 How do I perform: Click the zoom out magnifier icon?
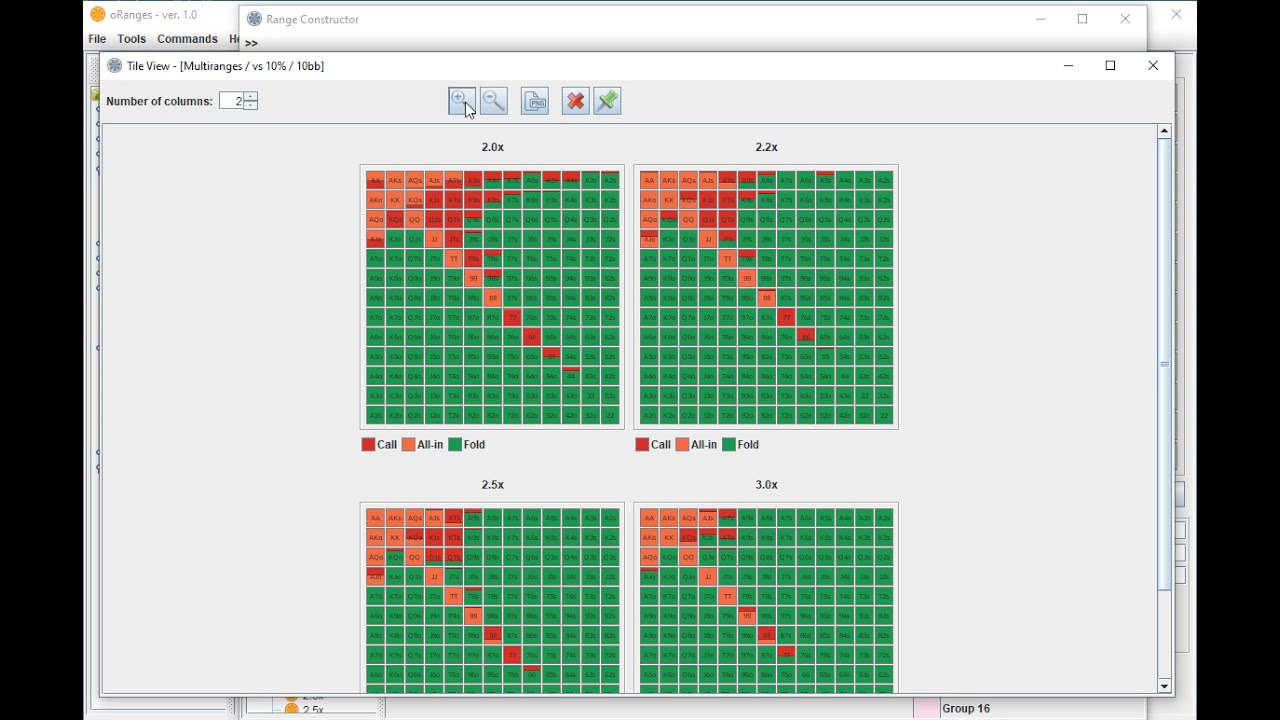point(494,101)
